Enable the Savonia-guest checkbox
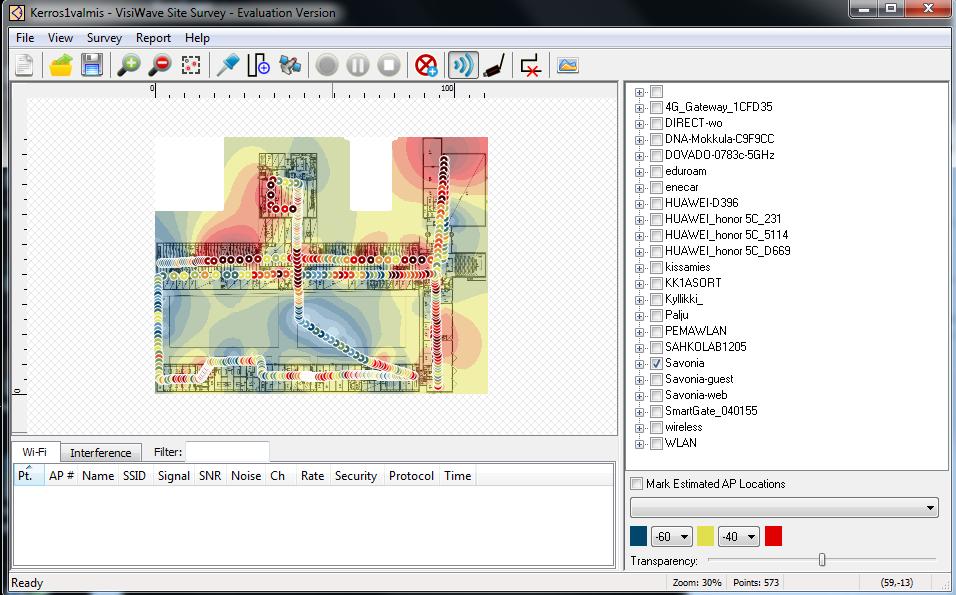Image resolution: width=956 pixels, height=595 pixels. [656, 379]
